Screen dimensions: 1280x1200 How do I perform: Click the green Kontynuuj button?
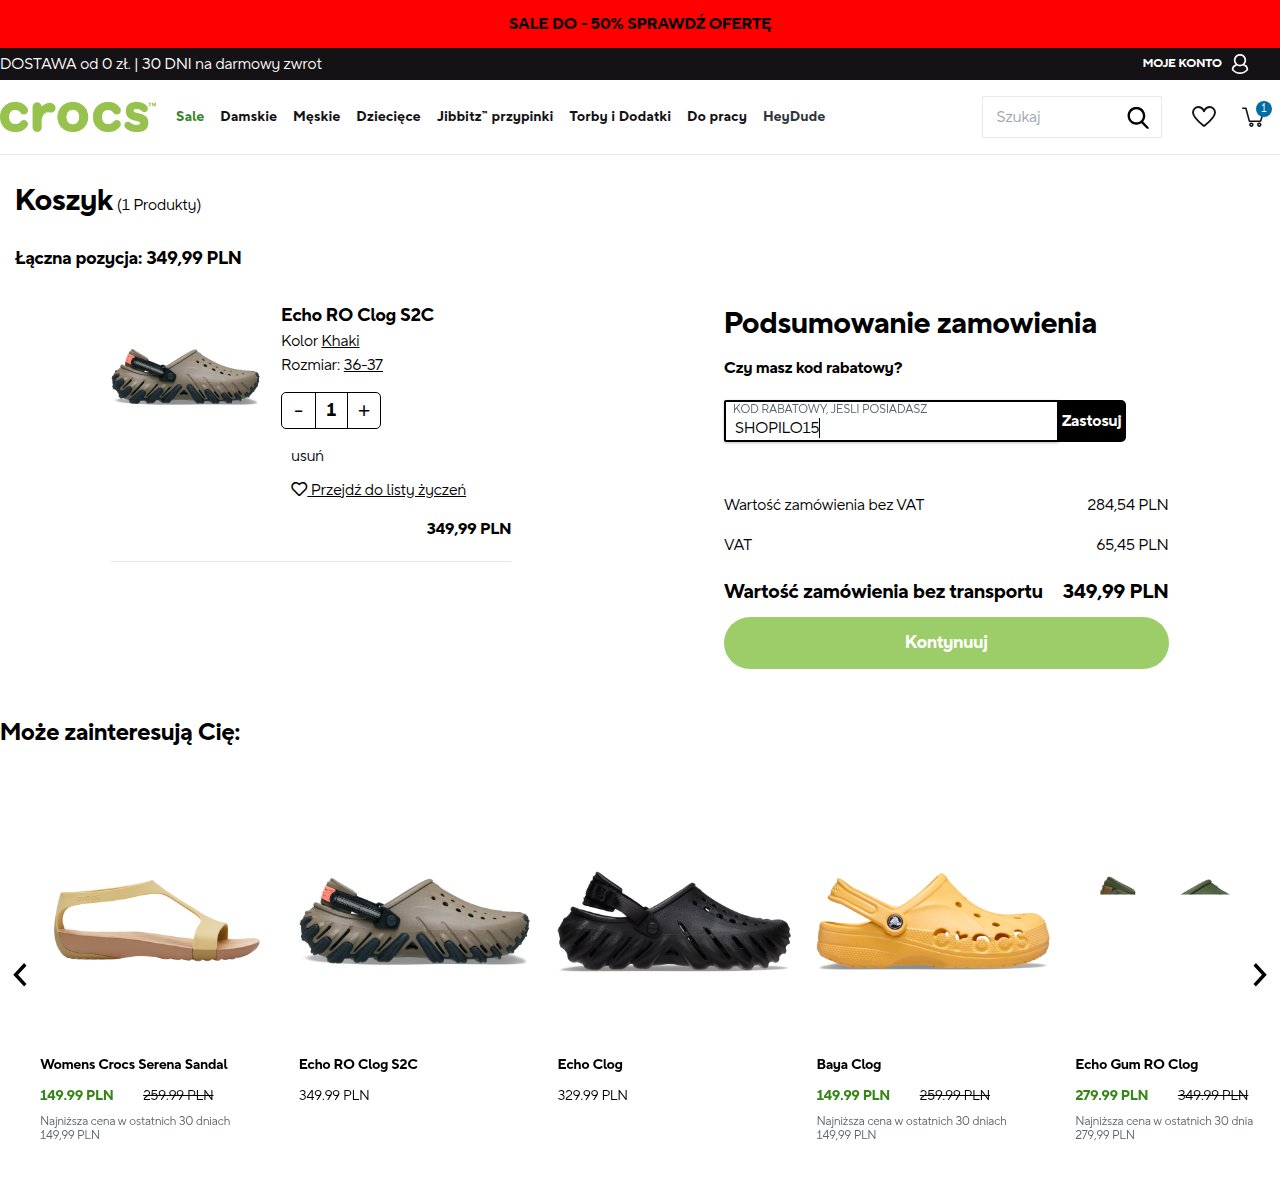pos(946,643)
